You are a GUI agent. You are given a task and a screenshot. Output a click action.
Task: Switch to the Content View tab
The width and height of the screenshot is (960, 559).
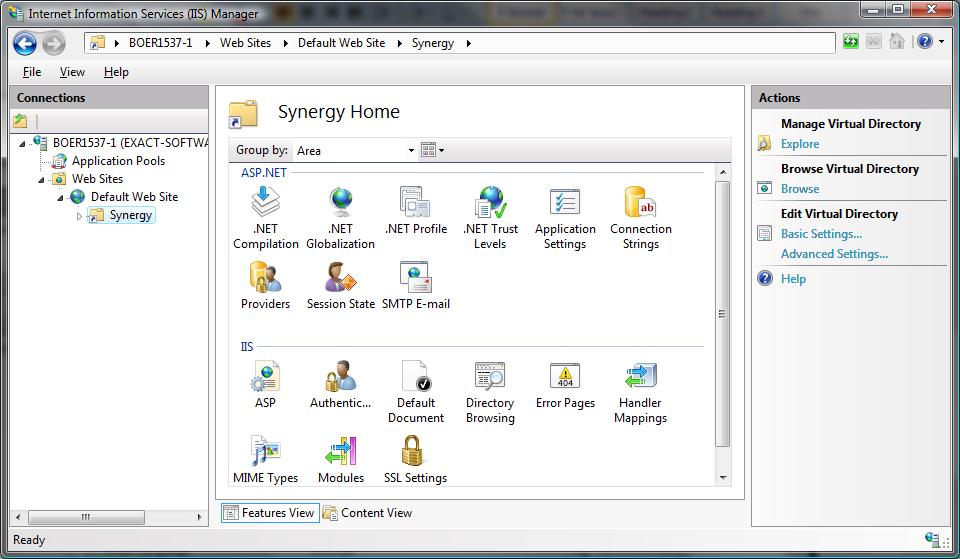pos(367,513)
